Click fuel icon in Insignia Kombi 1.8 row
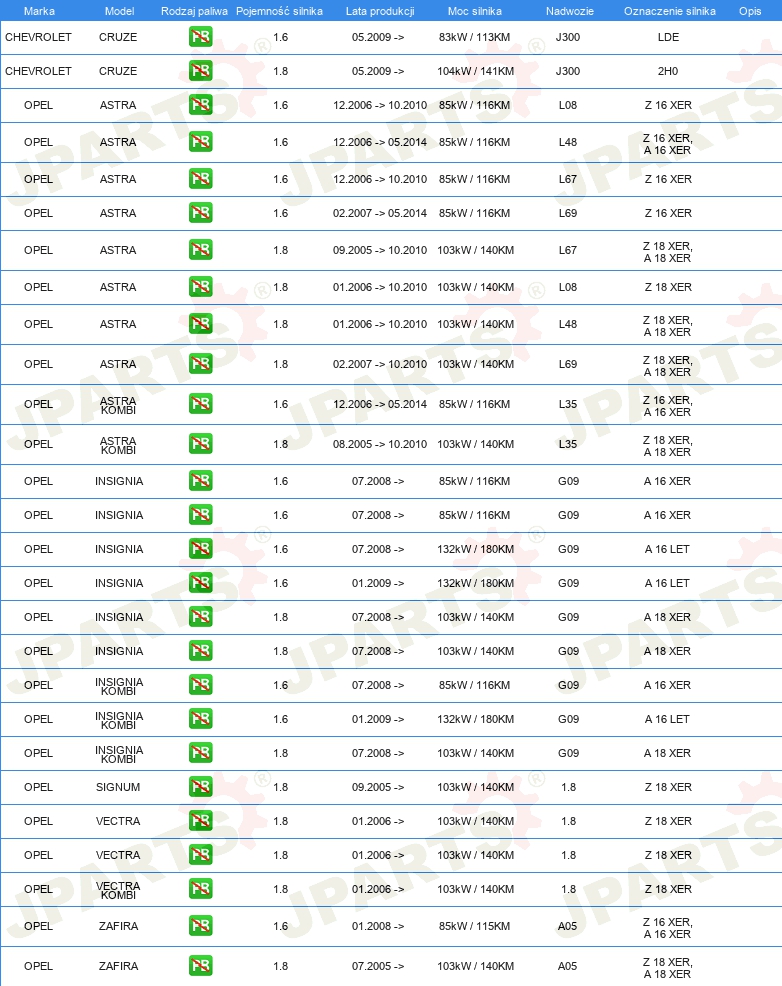Screen dimensions: 782x986 201,753
